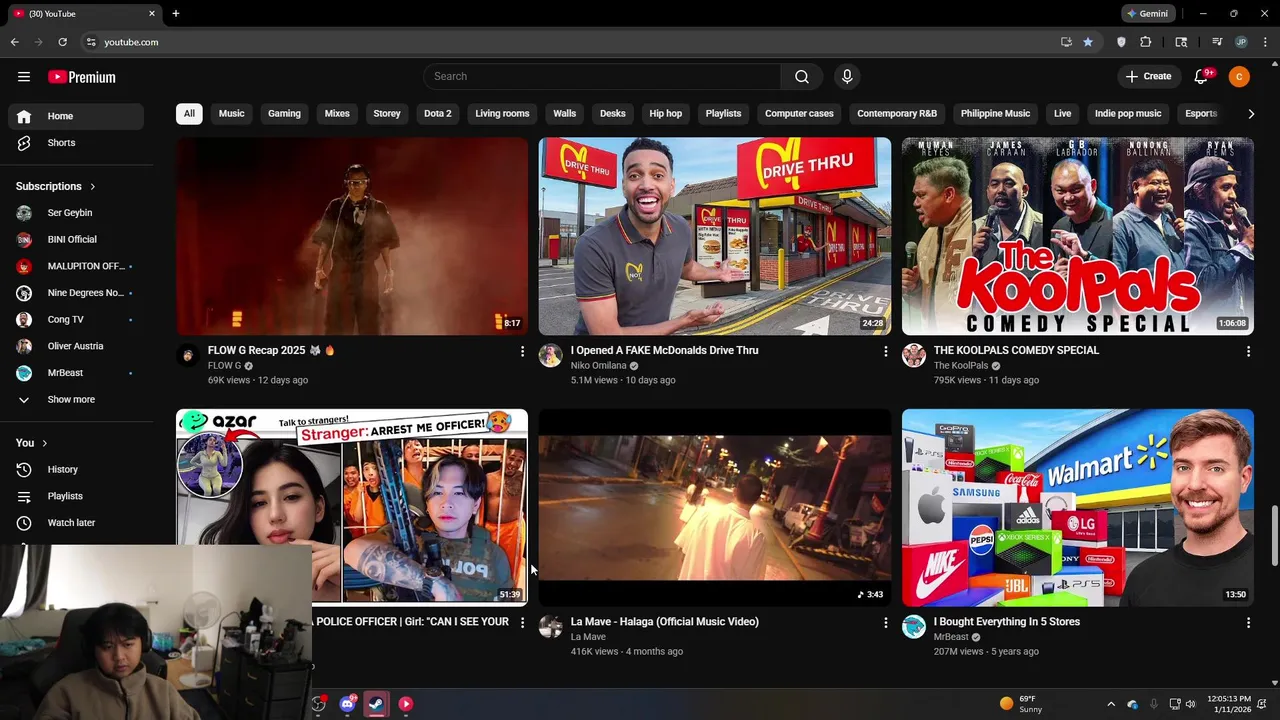Open the Chrome extensions puzzle icon
Image resolution: width=1280 pixels, height=720 pixels.
pyautogui.click(x=1146, y=42)
